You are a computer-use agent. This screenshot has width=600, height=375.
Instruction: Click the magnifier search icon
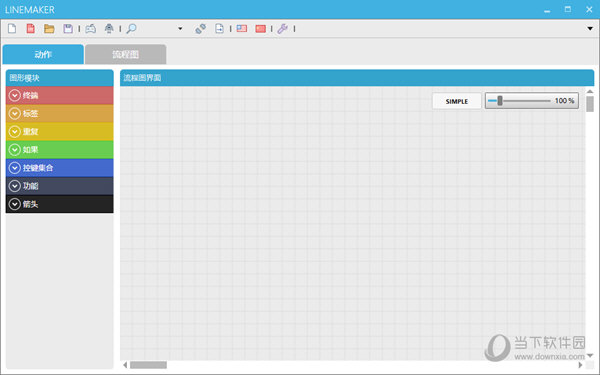[131, 29]
